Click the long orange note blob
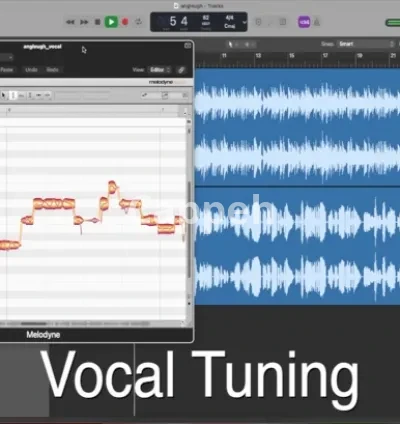 54,203
